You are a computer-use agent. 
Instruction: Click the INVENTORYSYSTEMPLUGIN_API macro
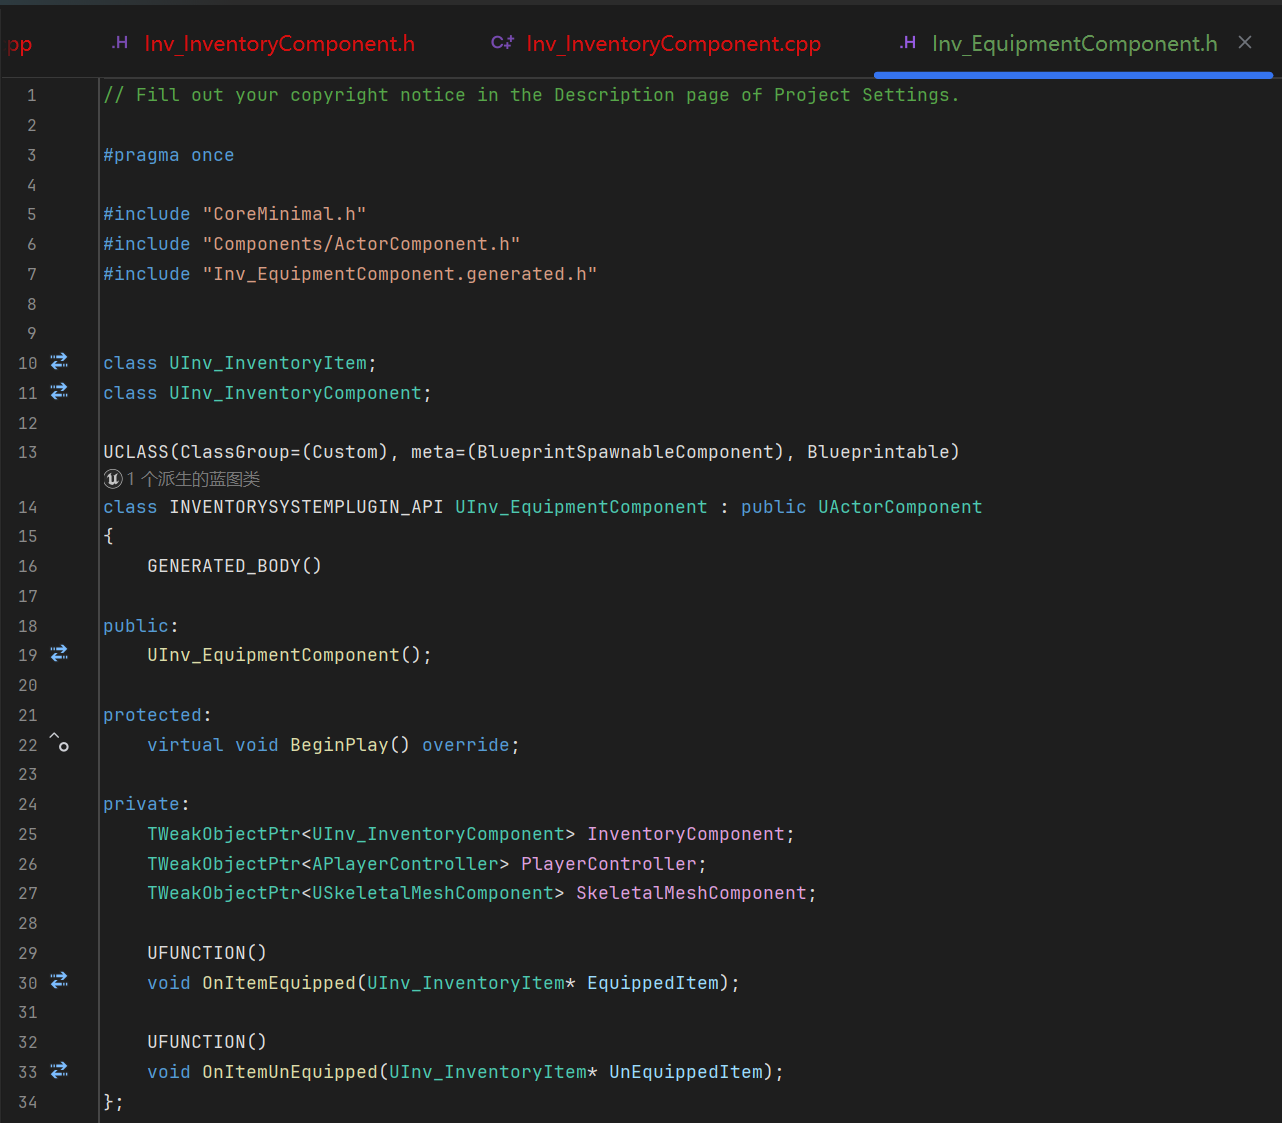306,507
